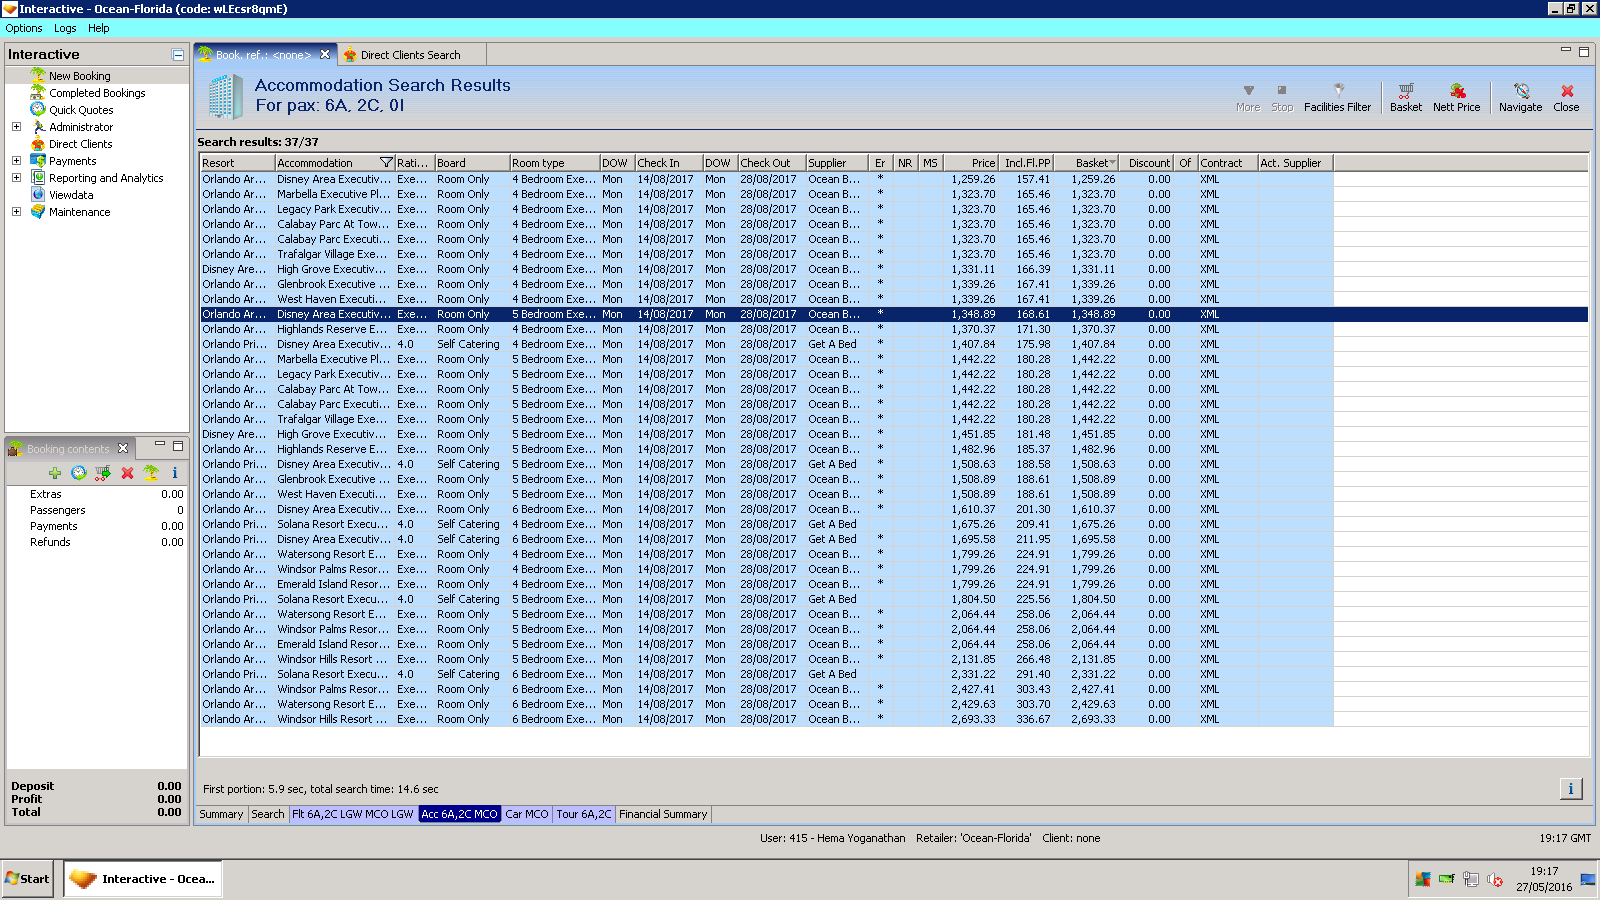Expand the Administrator tree node
This screenshot has width=1600, height=900.
pos(16,127)
